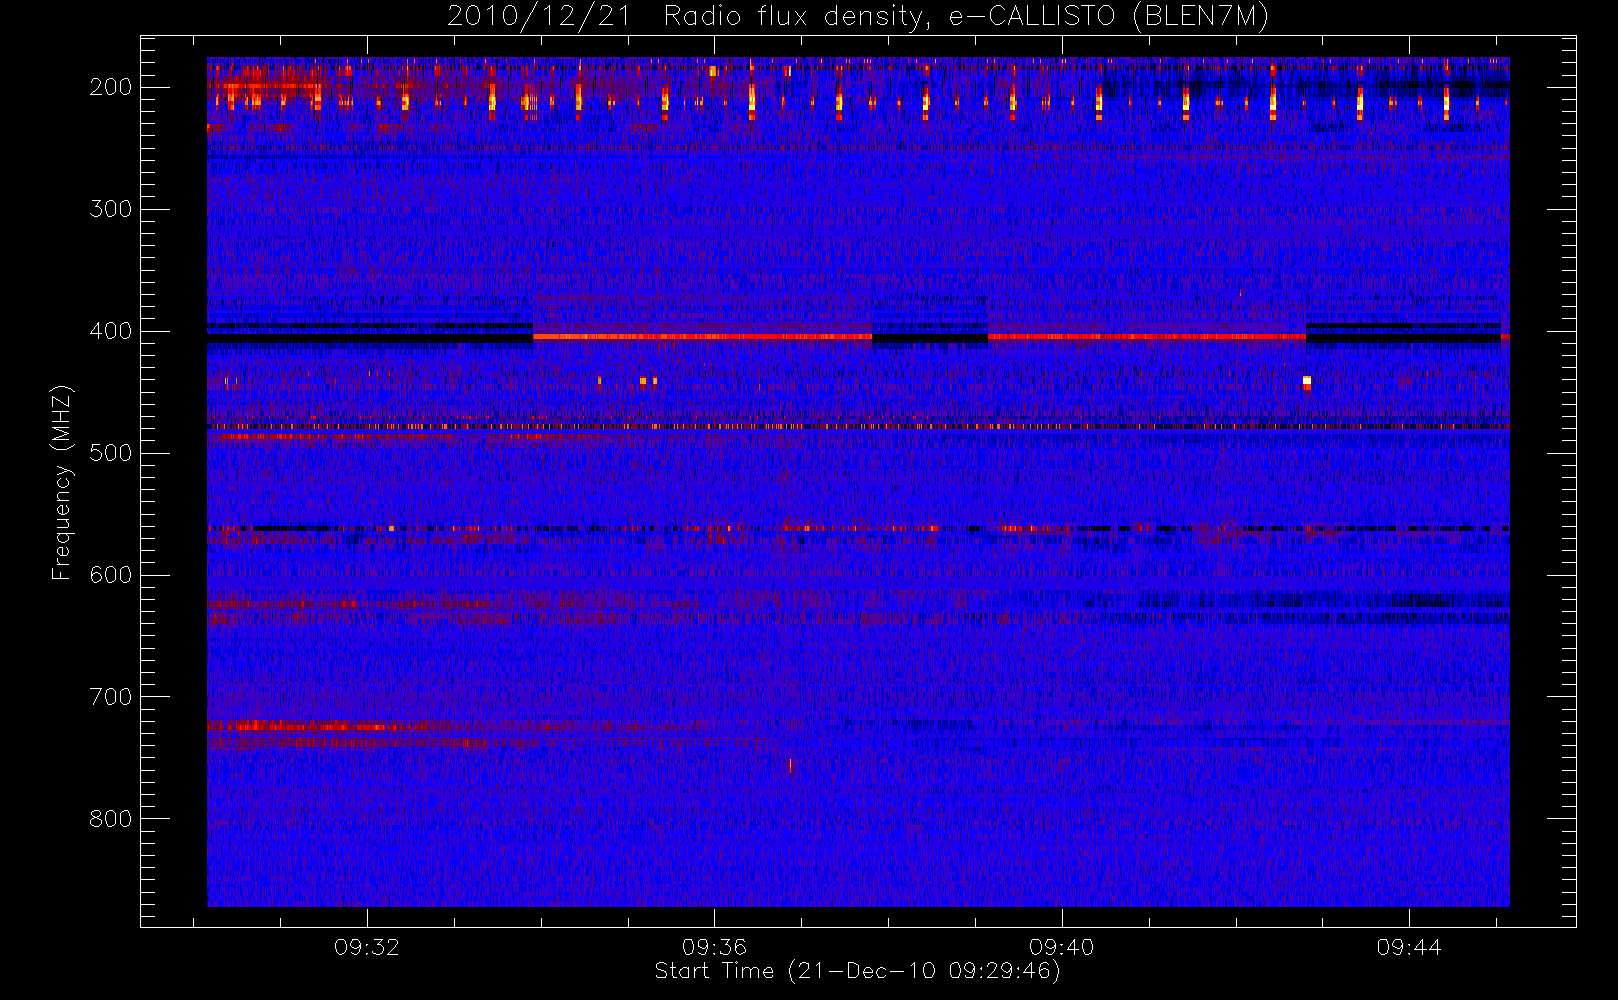Viewport: 1618px width, 1000px height.
Task: Click the 500 frequency tick label
Action: pos(111,453)
